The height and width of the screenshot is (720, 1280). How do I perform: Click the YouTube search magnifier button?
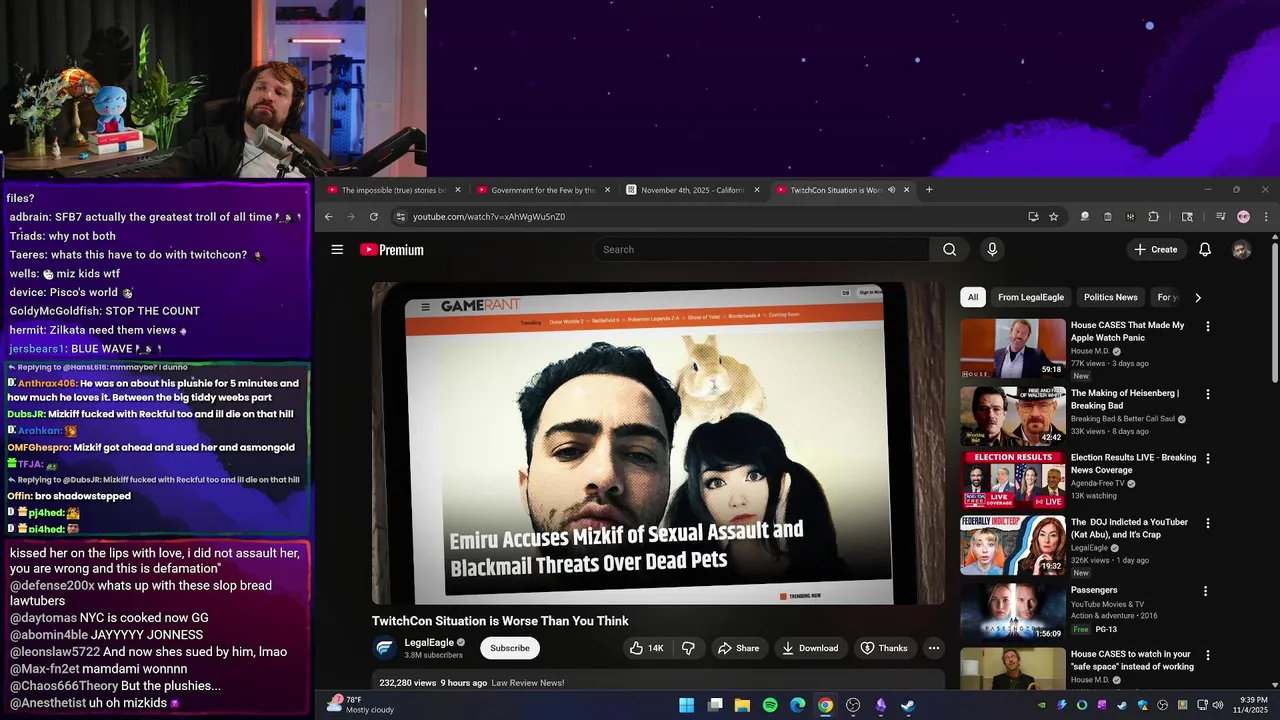coord(949,250)
